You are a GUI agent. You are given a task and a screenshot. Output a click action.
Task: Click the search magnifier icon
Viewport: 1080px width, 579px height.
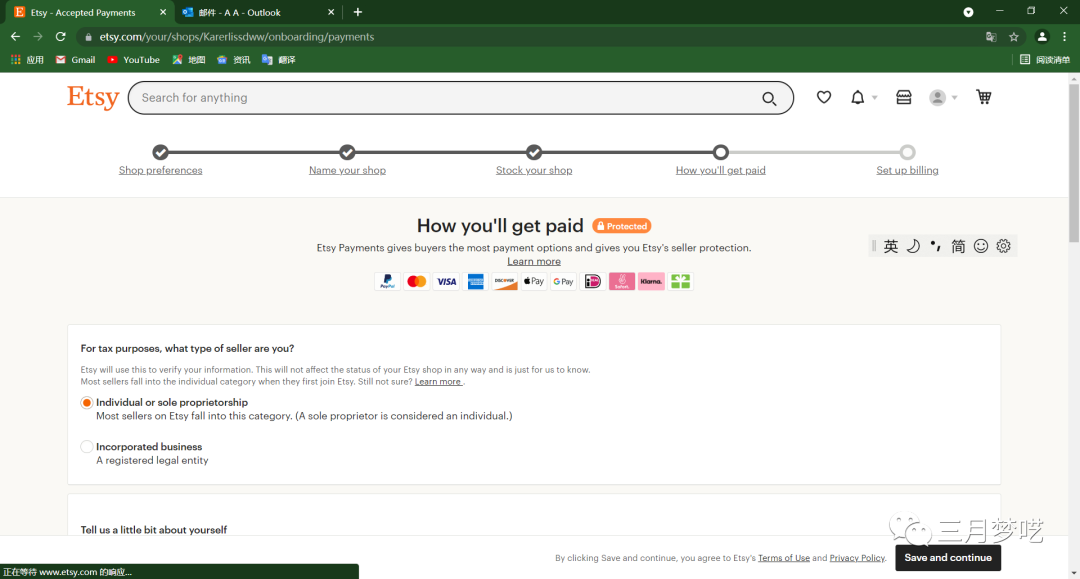(x=769, y=98)
